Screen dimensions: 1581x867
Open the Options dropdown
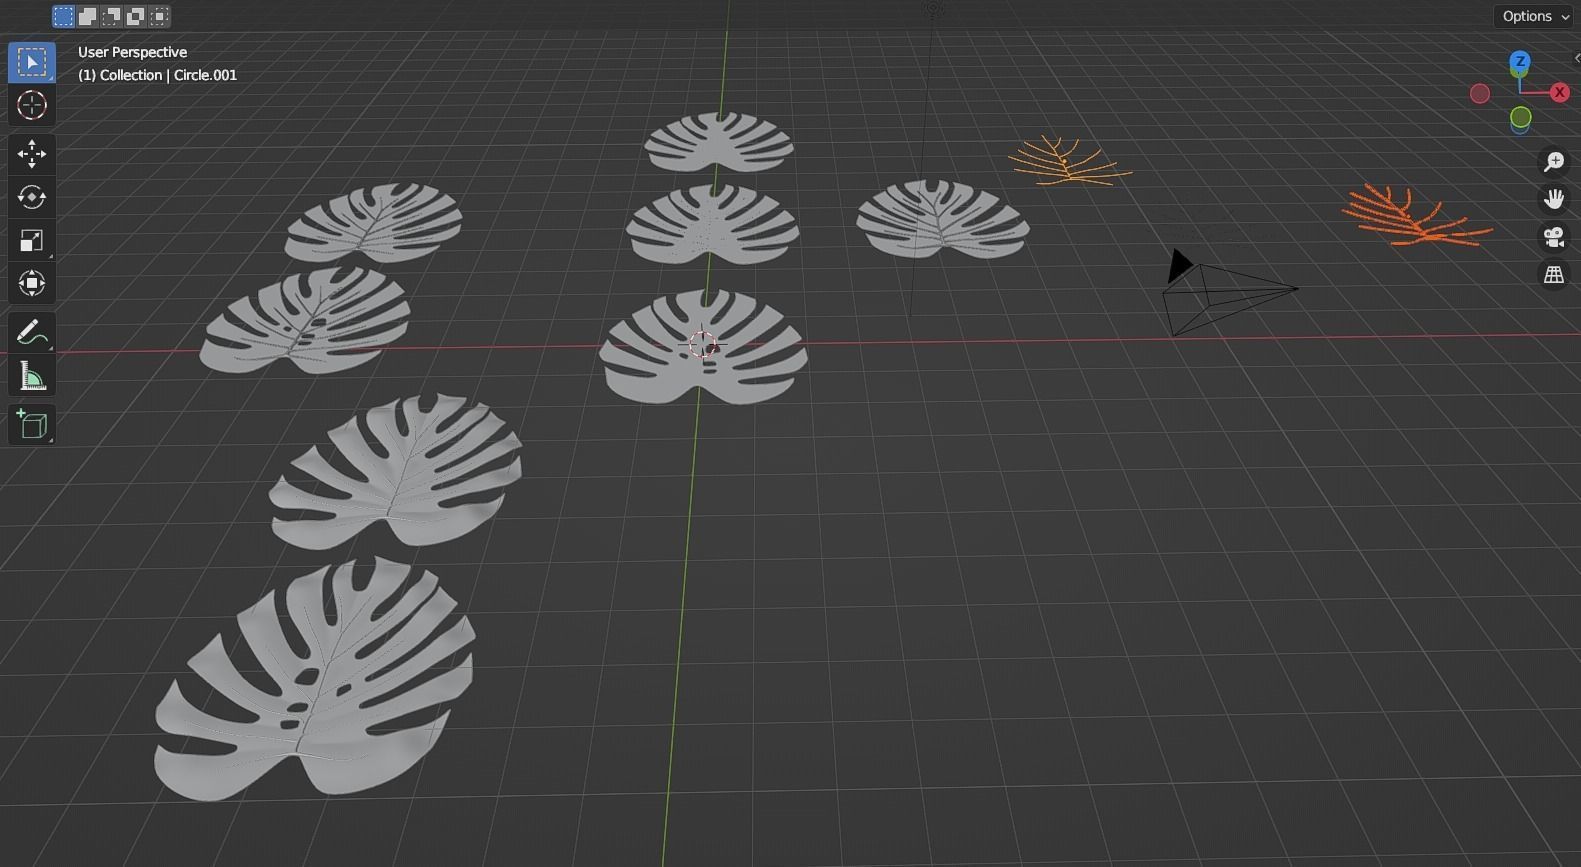(x=1535, y=16)
